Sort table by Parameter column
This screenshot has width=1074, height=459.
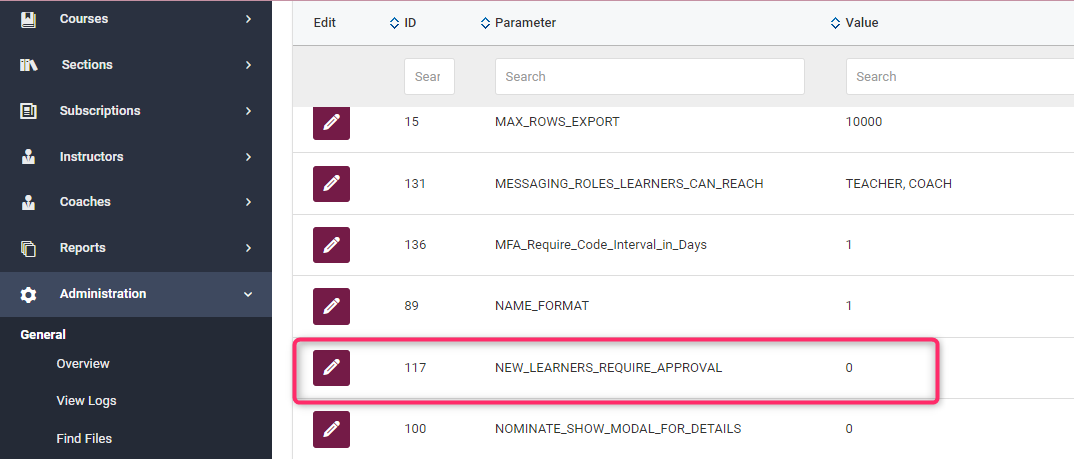click(x=518, y=23)
